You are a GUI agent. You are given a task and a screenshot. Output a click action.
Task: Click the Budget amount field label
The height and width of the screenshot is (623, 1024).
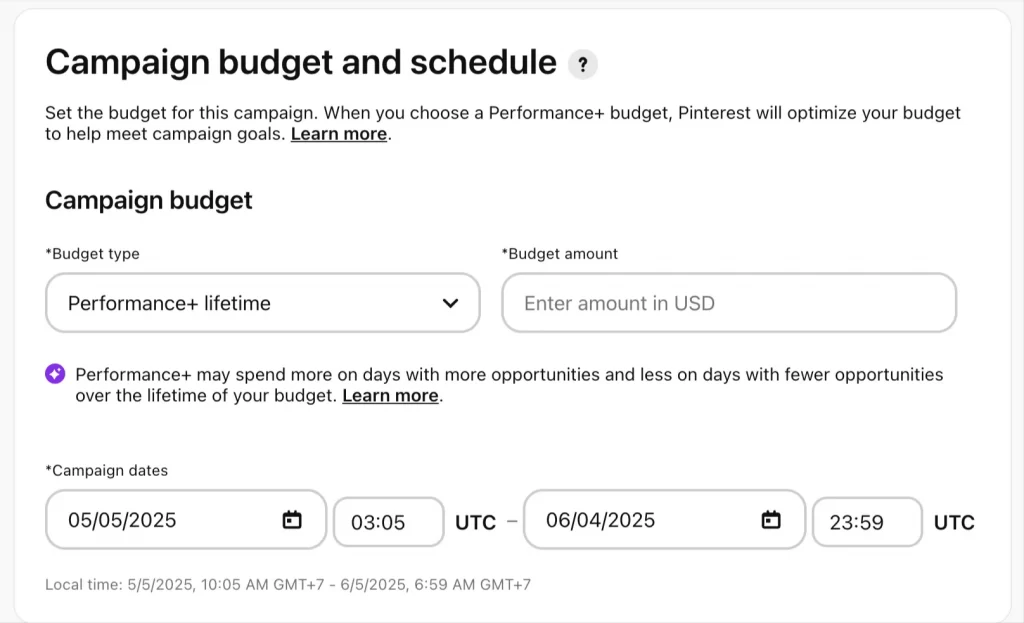(x=560, y=254)
